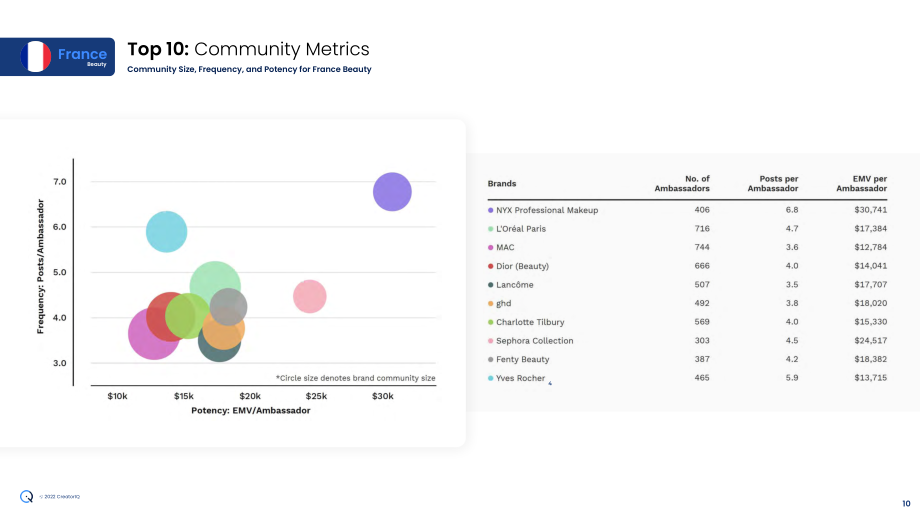The image size is (920, 518).
Task: Click the purple NYX Professional Makeup bubble
Action: 393,192
